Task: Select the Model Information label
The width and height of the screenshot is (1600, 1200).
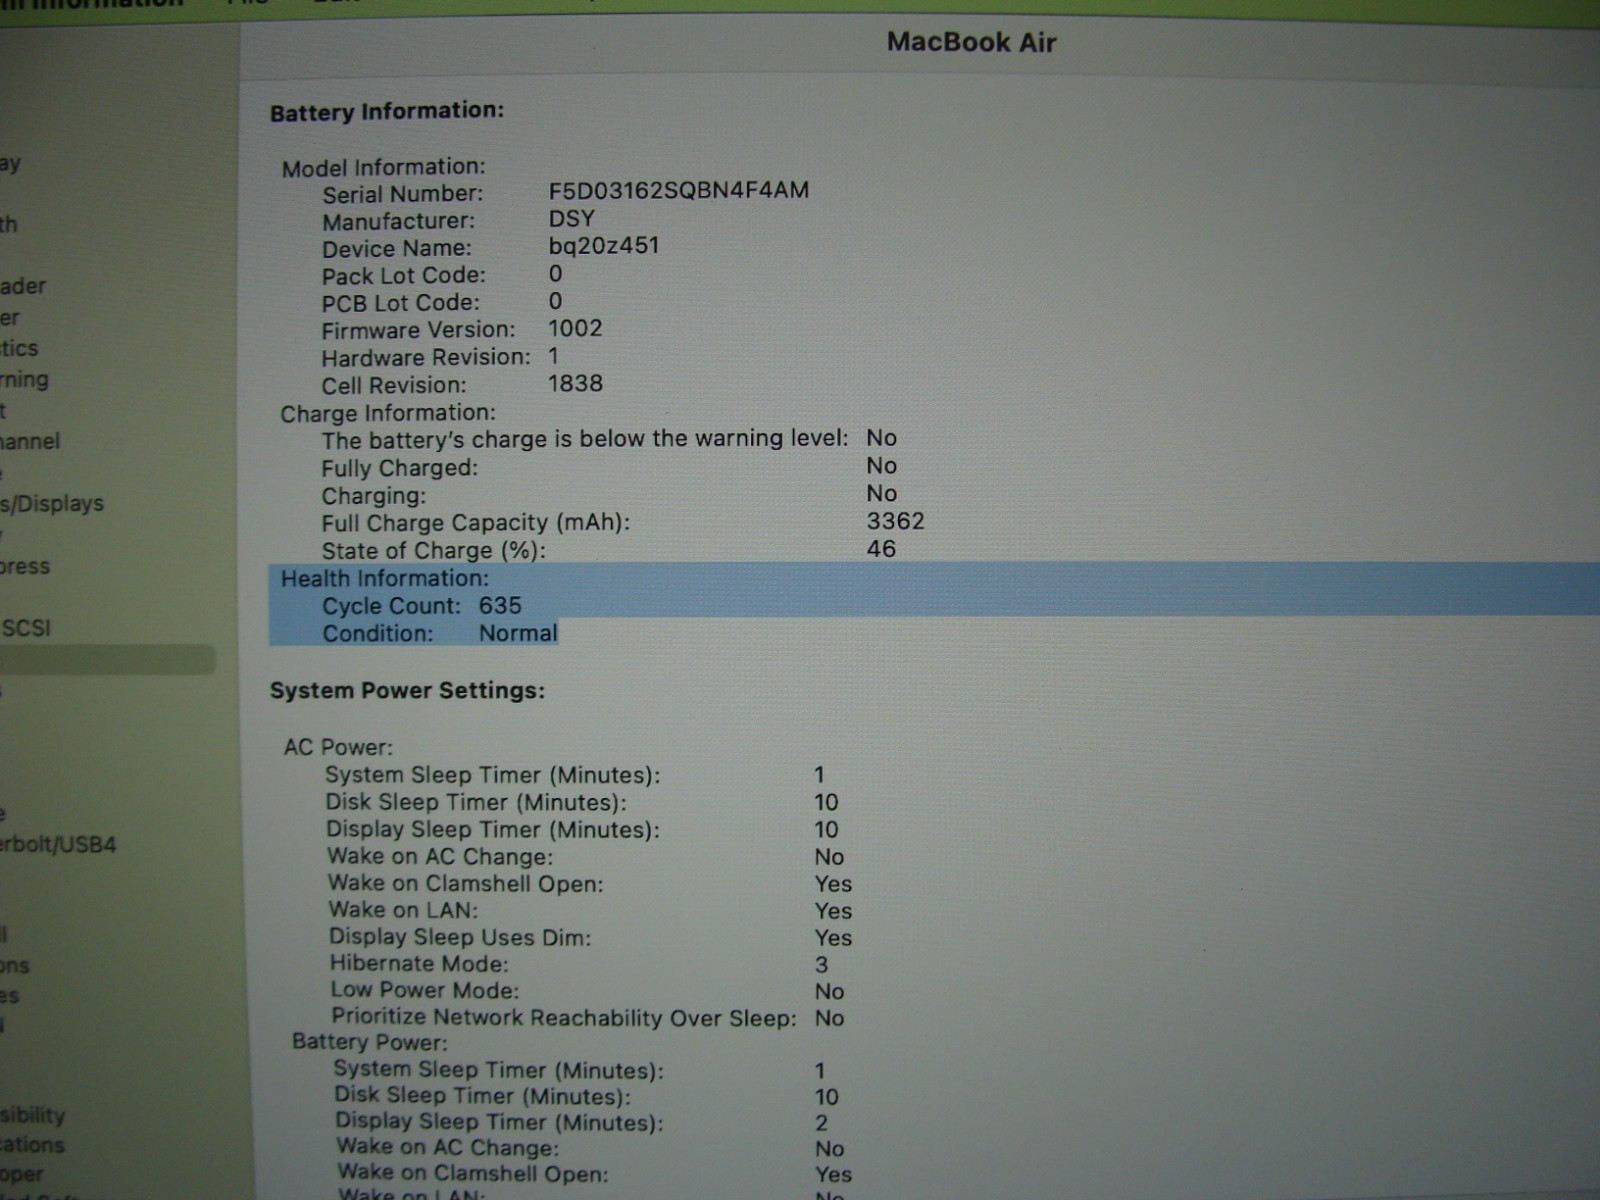Action: pos(383,167)
